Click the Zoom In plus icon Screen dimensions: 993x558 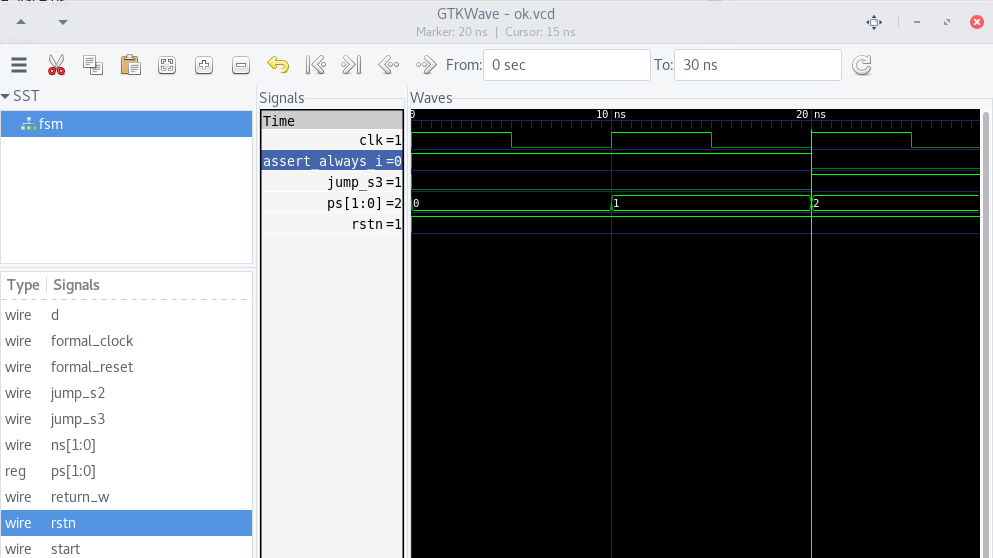coord(204,65)
